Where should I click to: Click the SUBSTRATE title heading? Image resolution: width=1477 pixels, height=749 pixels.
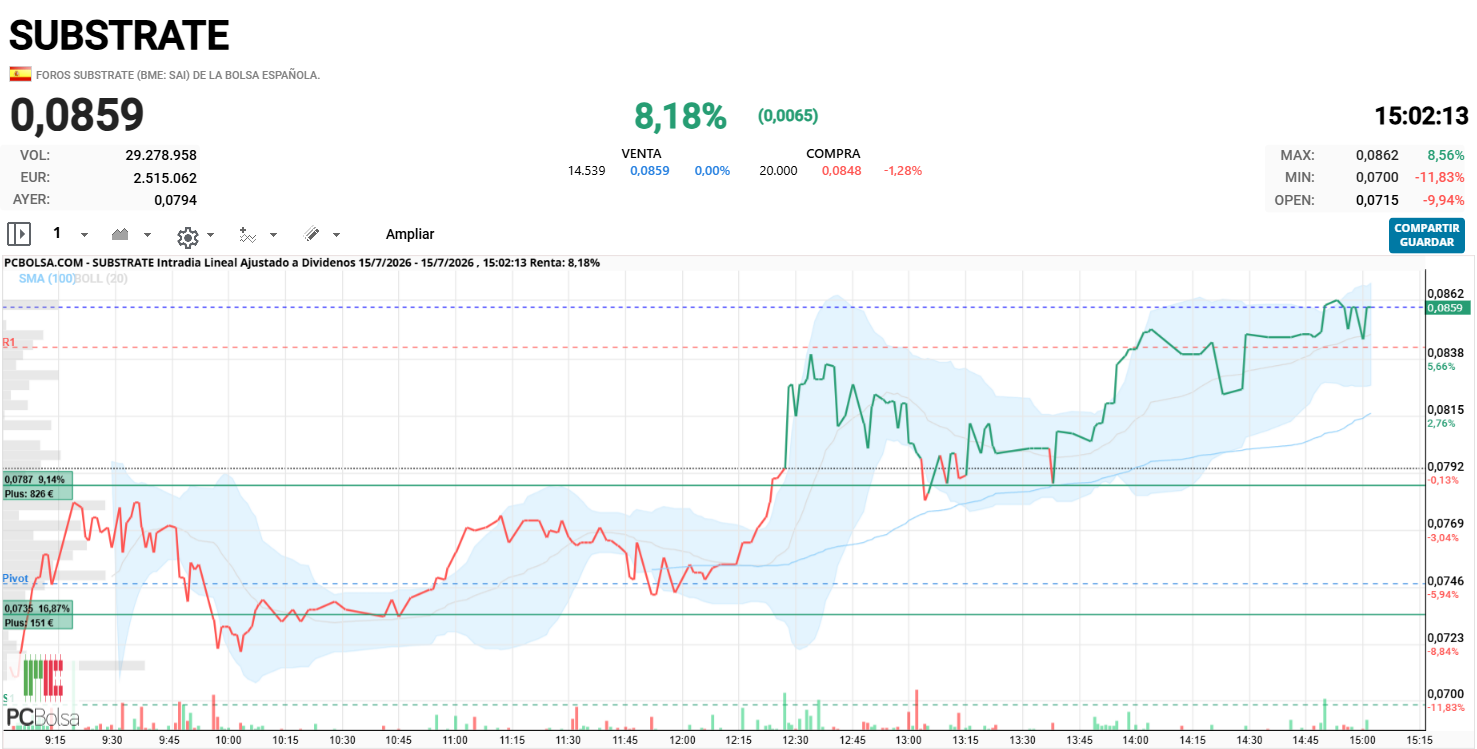tap(120, 36)
